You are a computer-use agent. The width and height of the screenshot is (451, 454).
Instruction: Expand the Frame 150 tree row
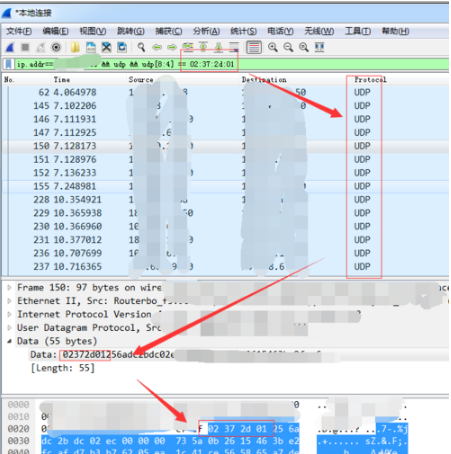coord(9,287)
